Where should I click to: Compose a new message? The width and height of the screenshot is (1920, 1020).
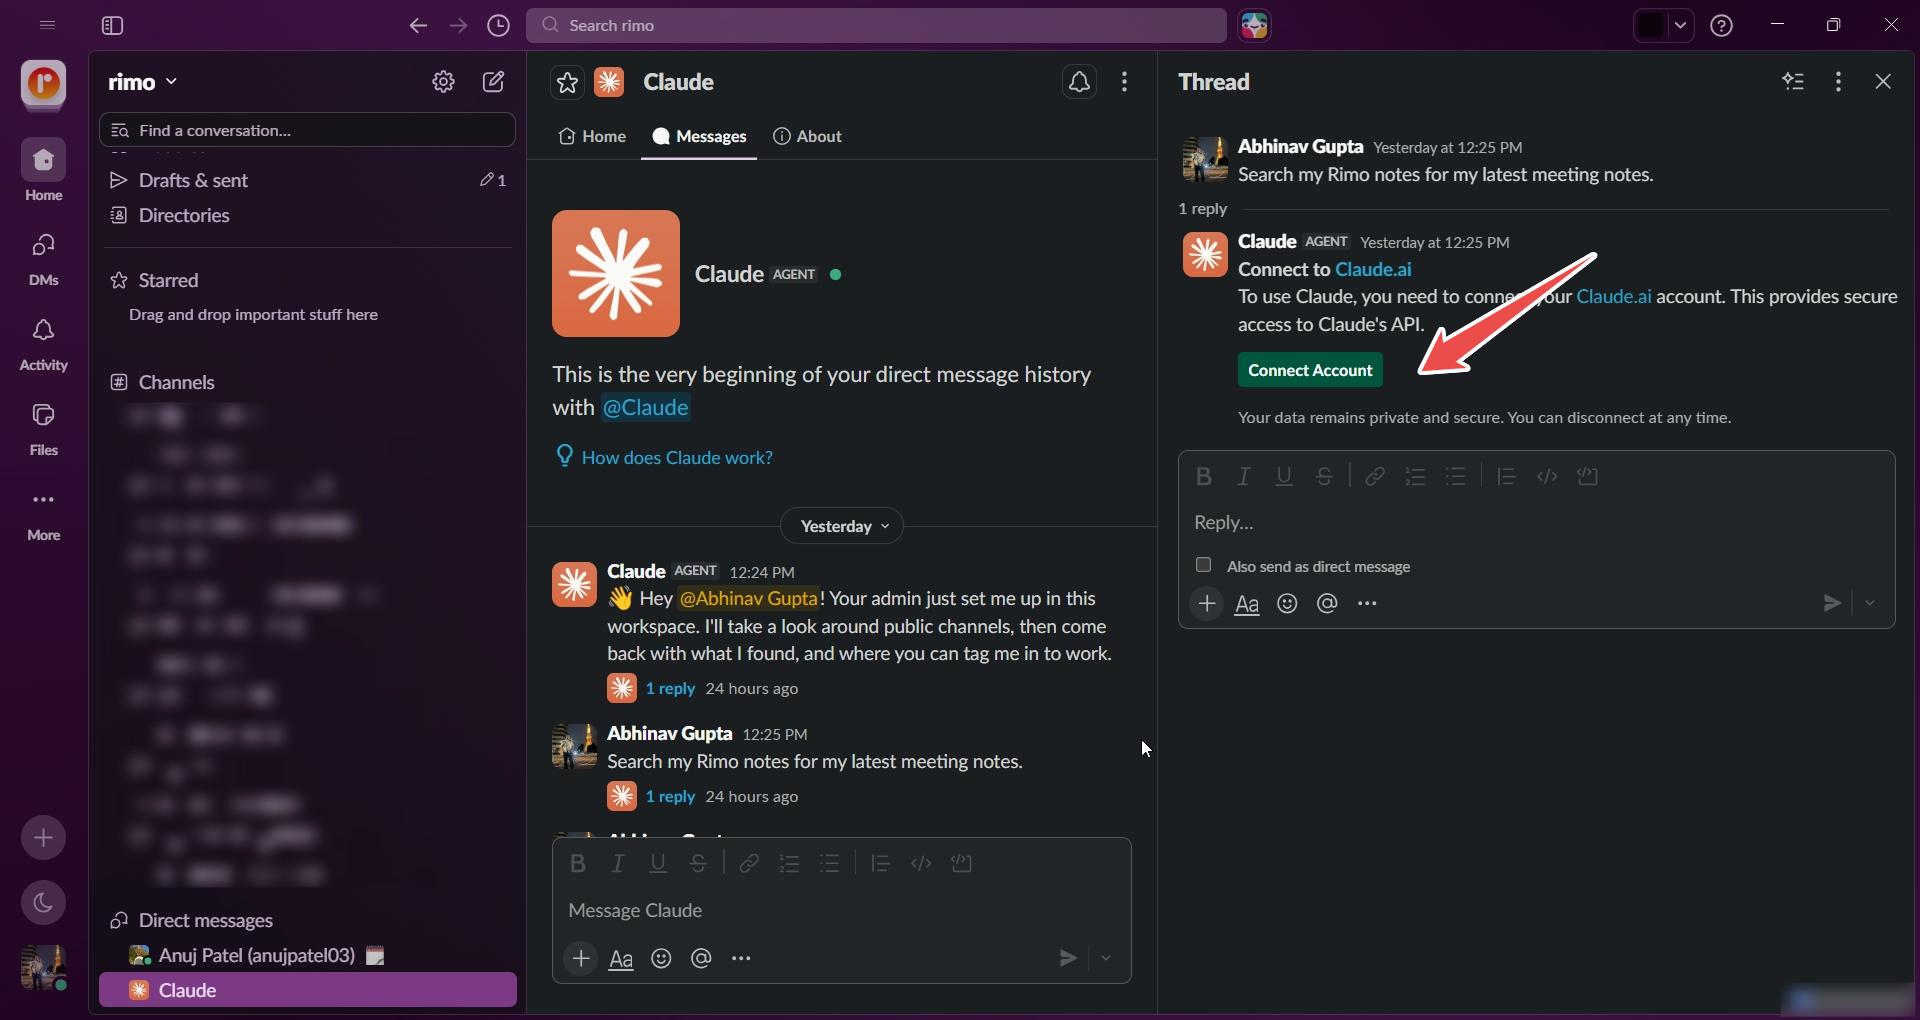point(494,82)
